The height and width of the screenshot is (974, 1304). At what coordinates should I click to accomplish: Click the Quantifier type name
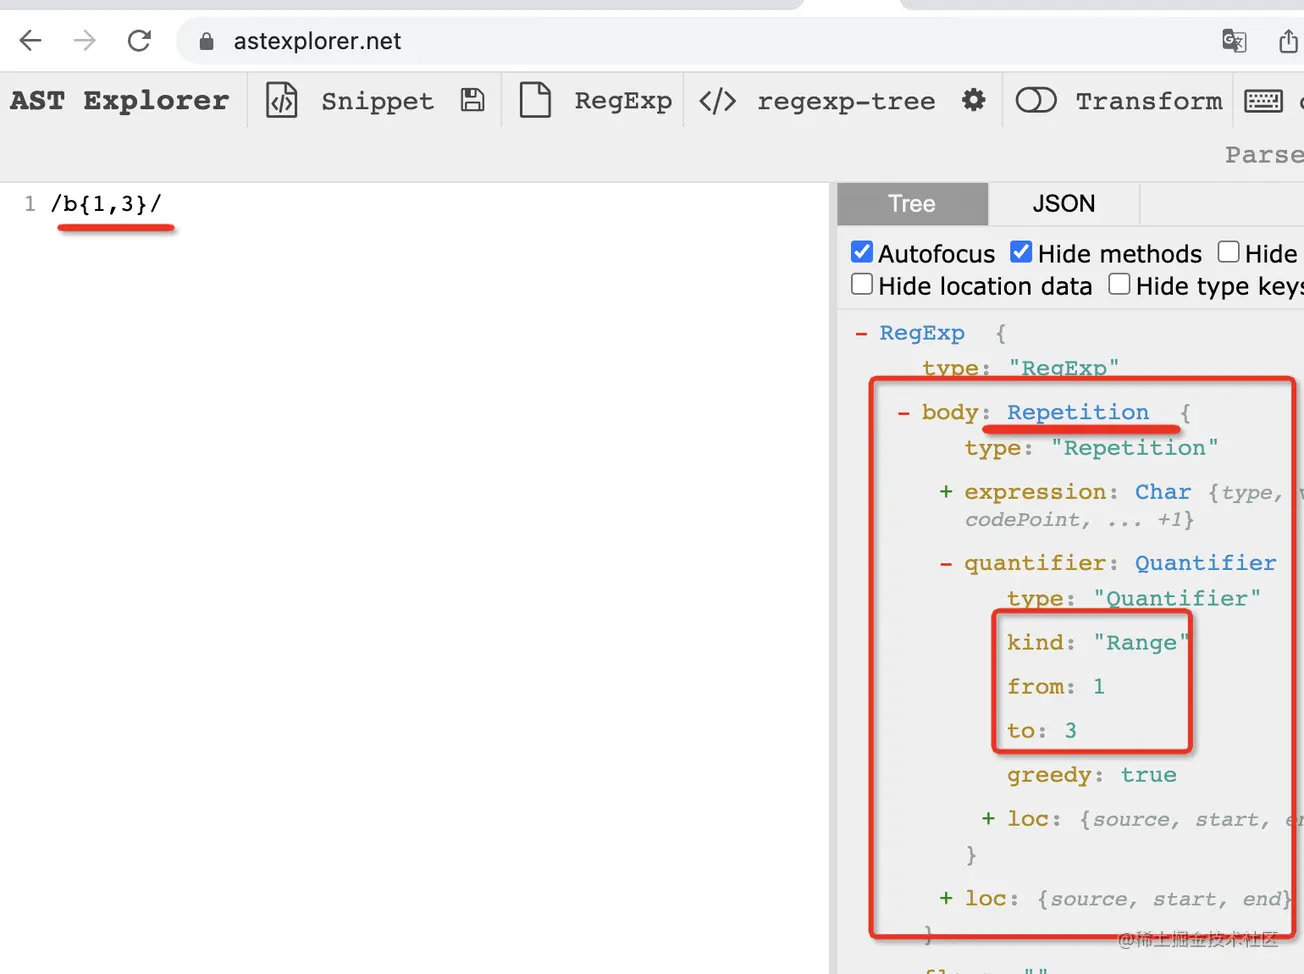[x=1205, y=563]
